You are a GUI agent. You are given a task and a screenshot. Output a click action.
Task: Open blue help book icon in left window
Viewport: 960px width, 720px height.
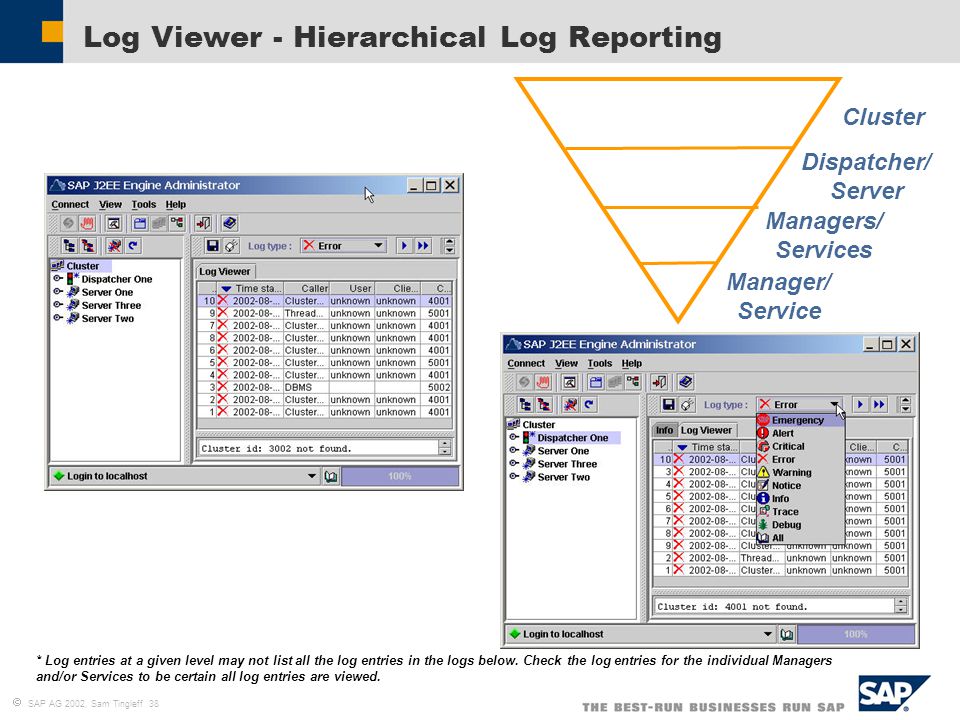click(x=230, y=223)
